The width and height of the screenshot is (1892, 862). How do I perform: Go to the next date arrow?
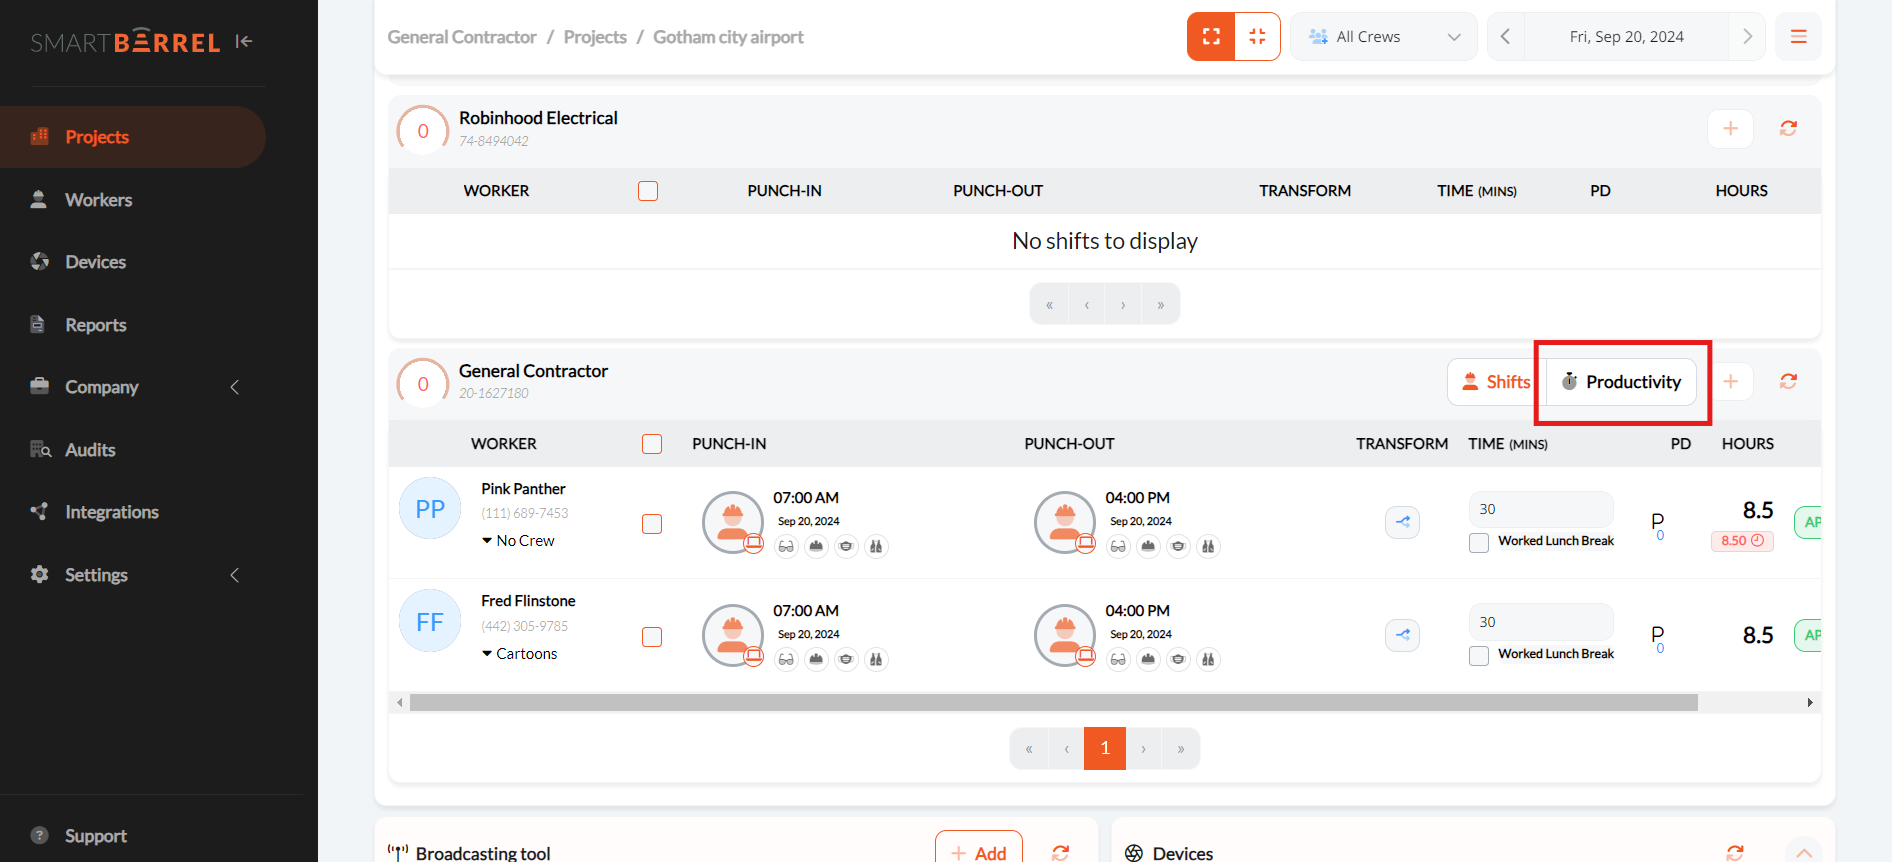click(x=1747, y=37)
